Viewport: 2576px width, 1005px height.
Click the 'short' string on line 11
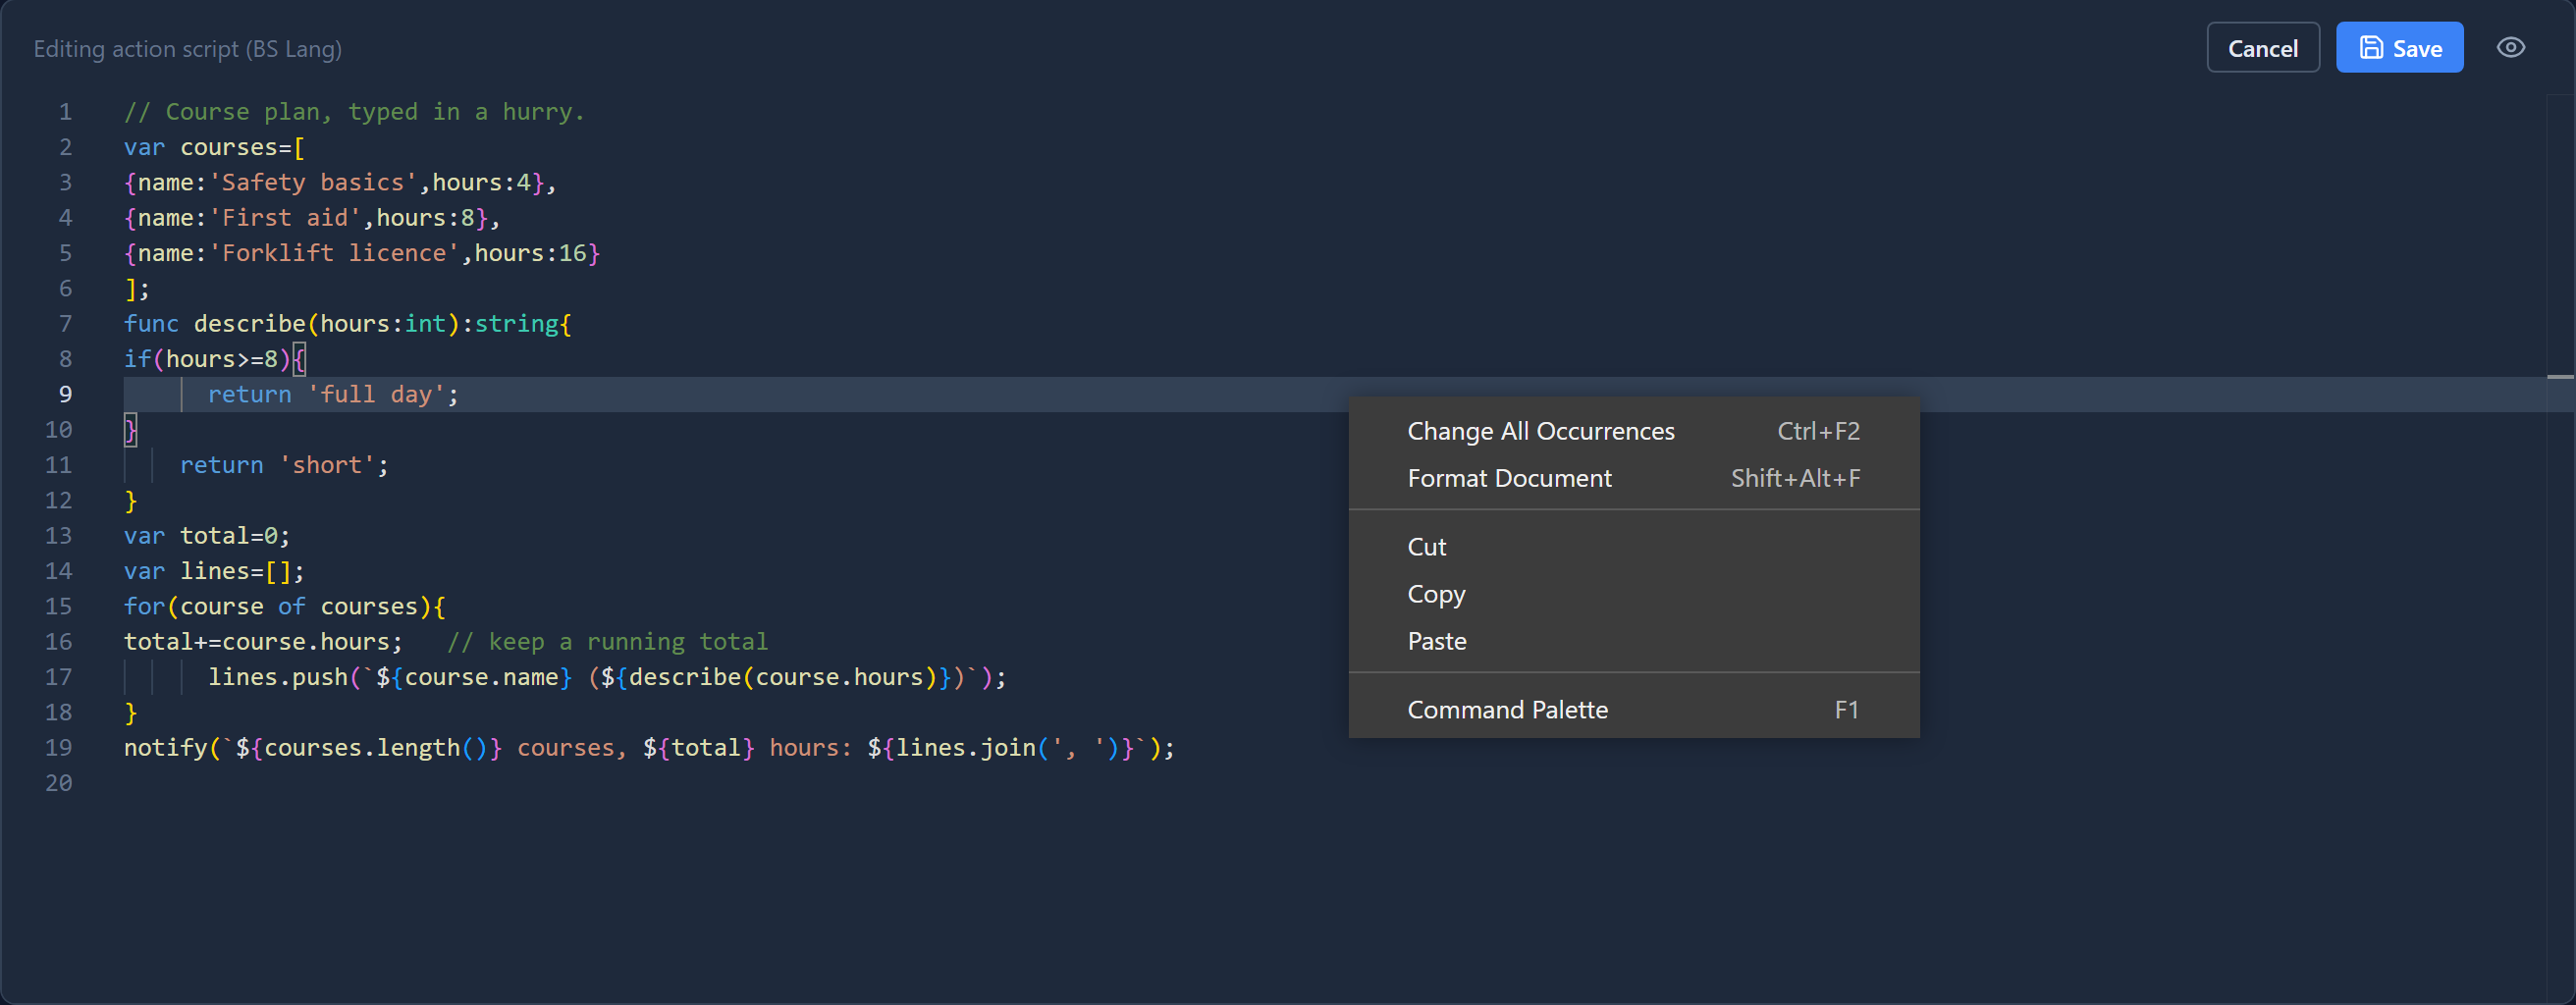[x=327, y=465]
